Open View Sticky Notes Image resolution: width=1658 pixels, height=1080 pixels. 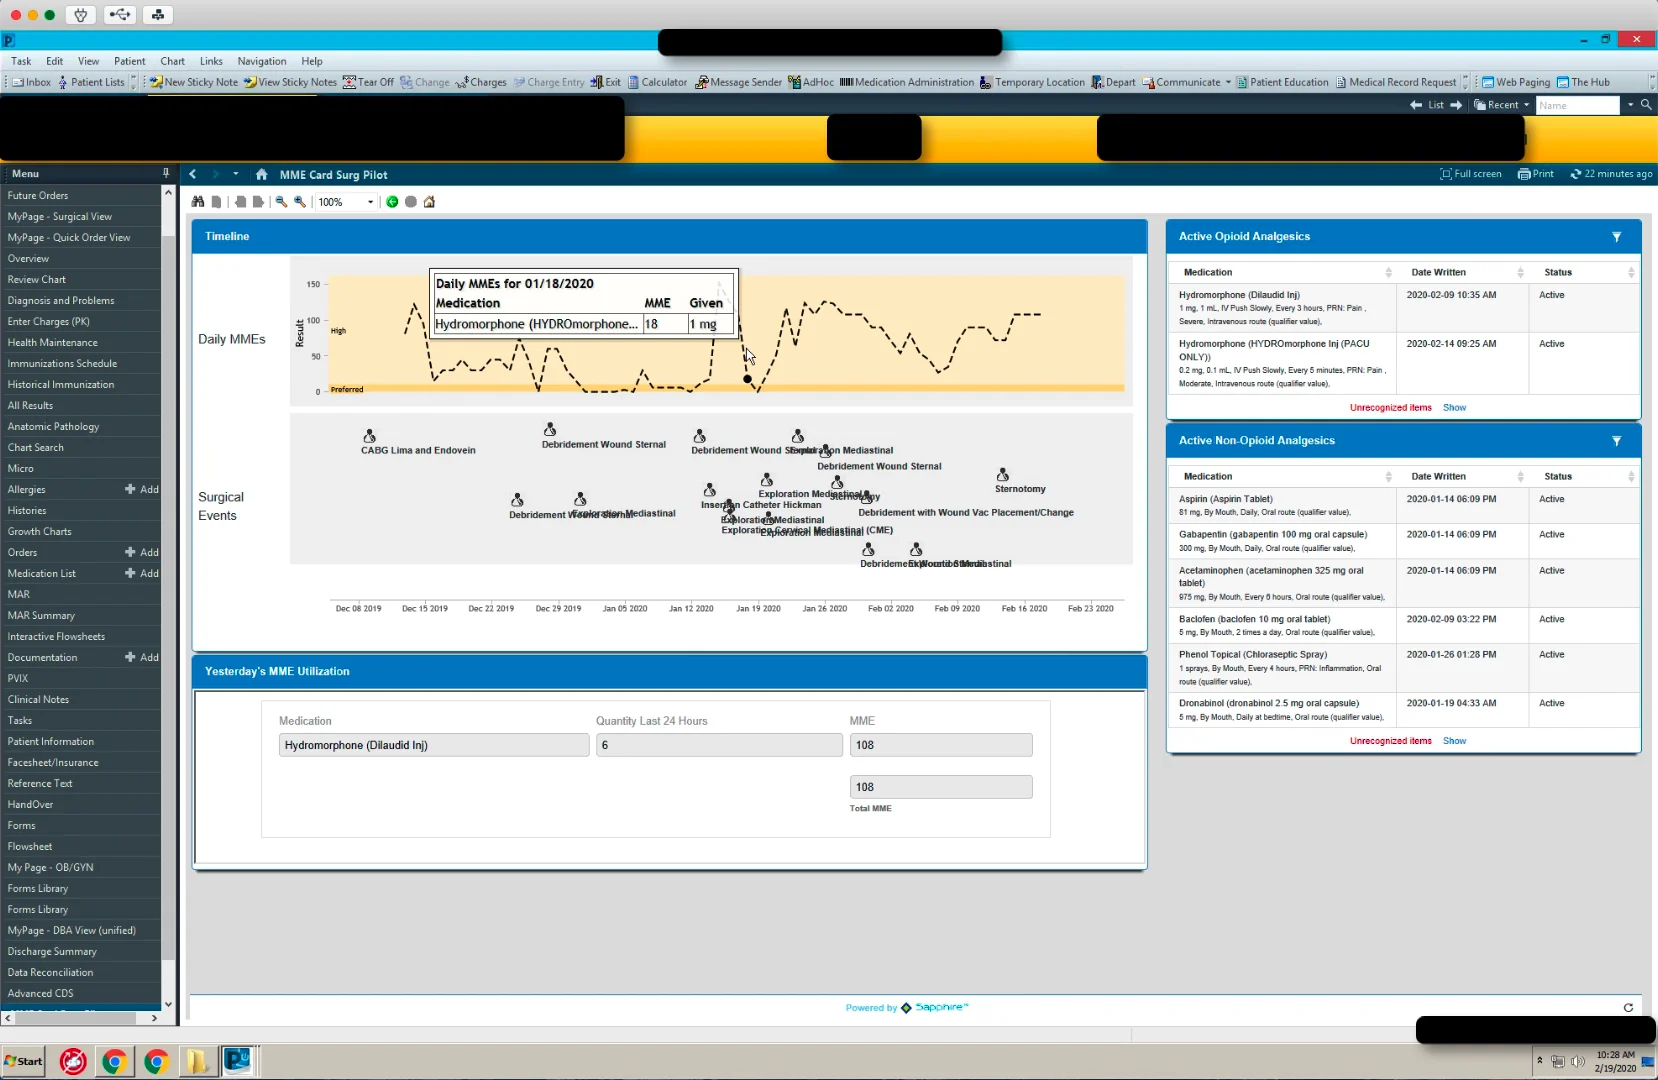click(290, 82)
